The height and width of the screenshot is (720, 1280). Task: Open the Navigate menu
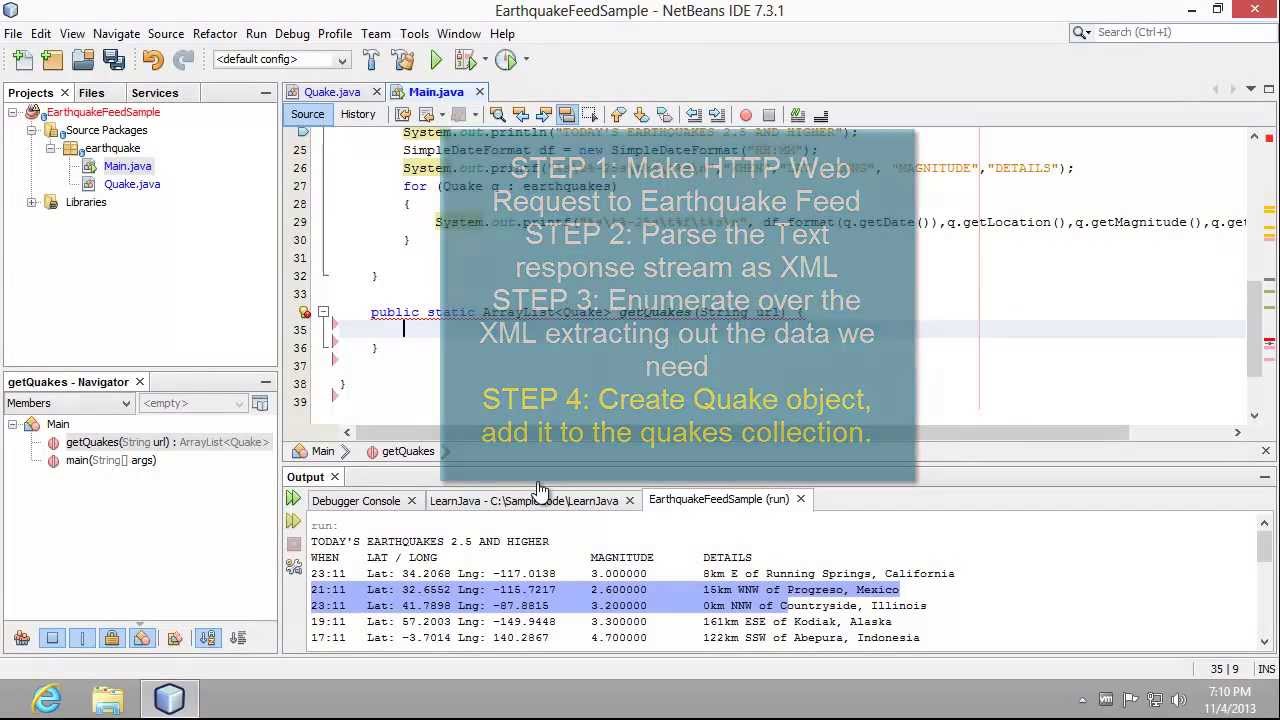116,33
